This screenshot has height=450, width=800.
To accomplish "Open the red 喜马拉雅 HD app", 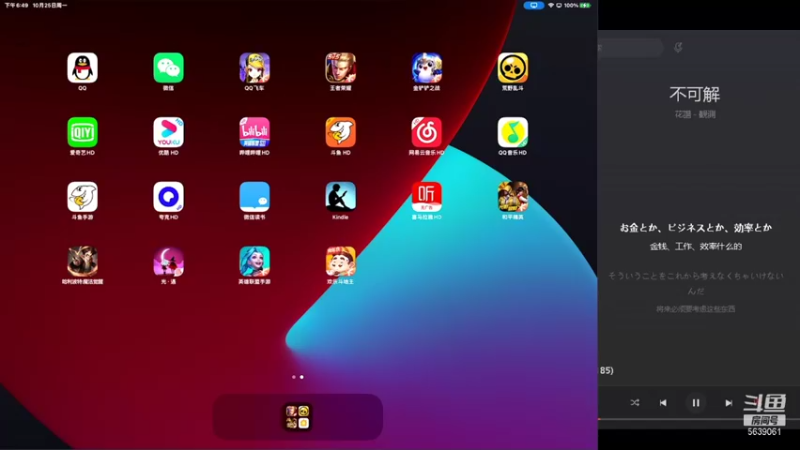I will pyautogui.click(x=427, y=197).
